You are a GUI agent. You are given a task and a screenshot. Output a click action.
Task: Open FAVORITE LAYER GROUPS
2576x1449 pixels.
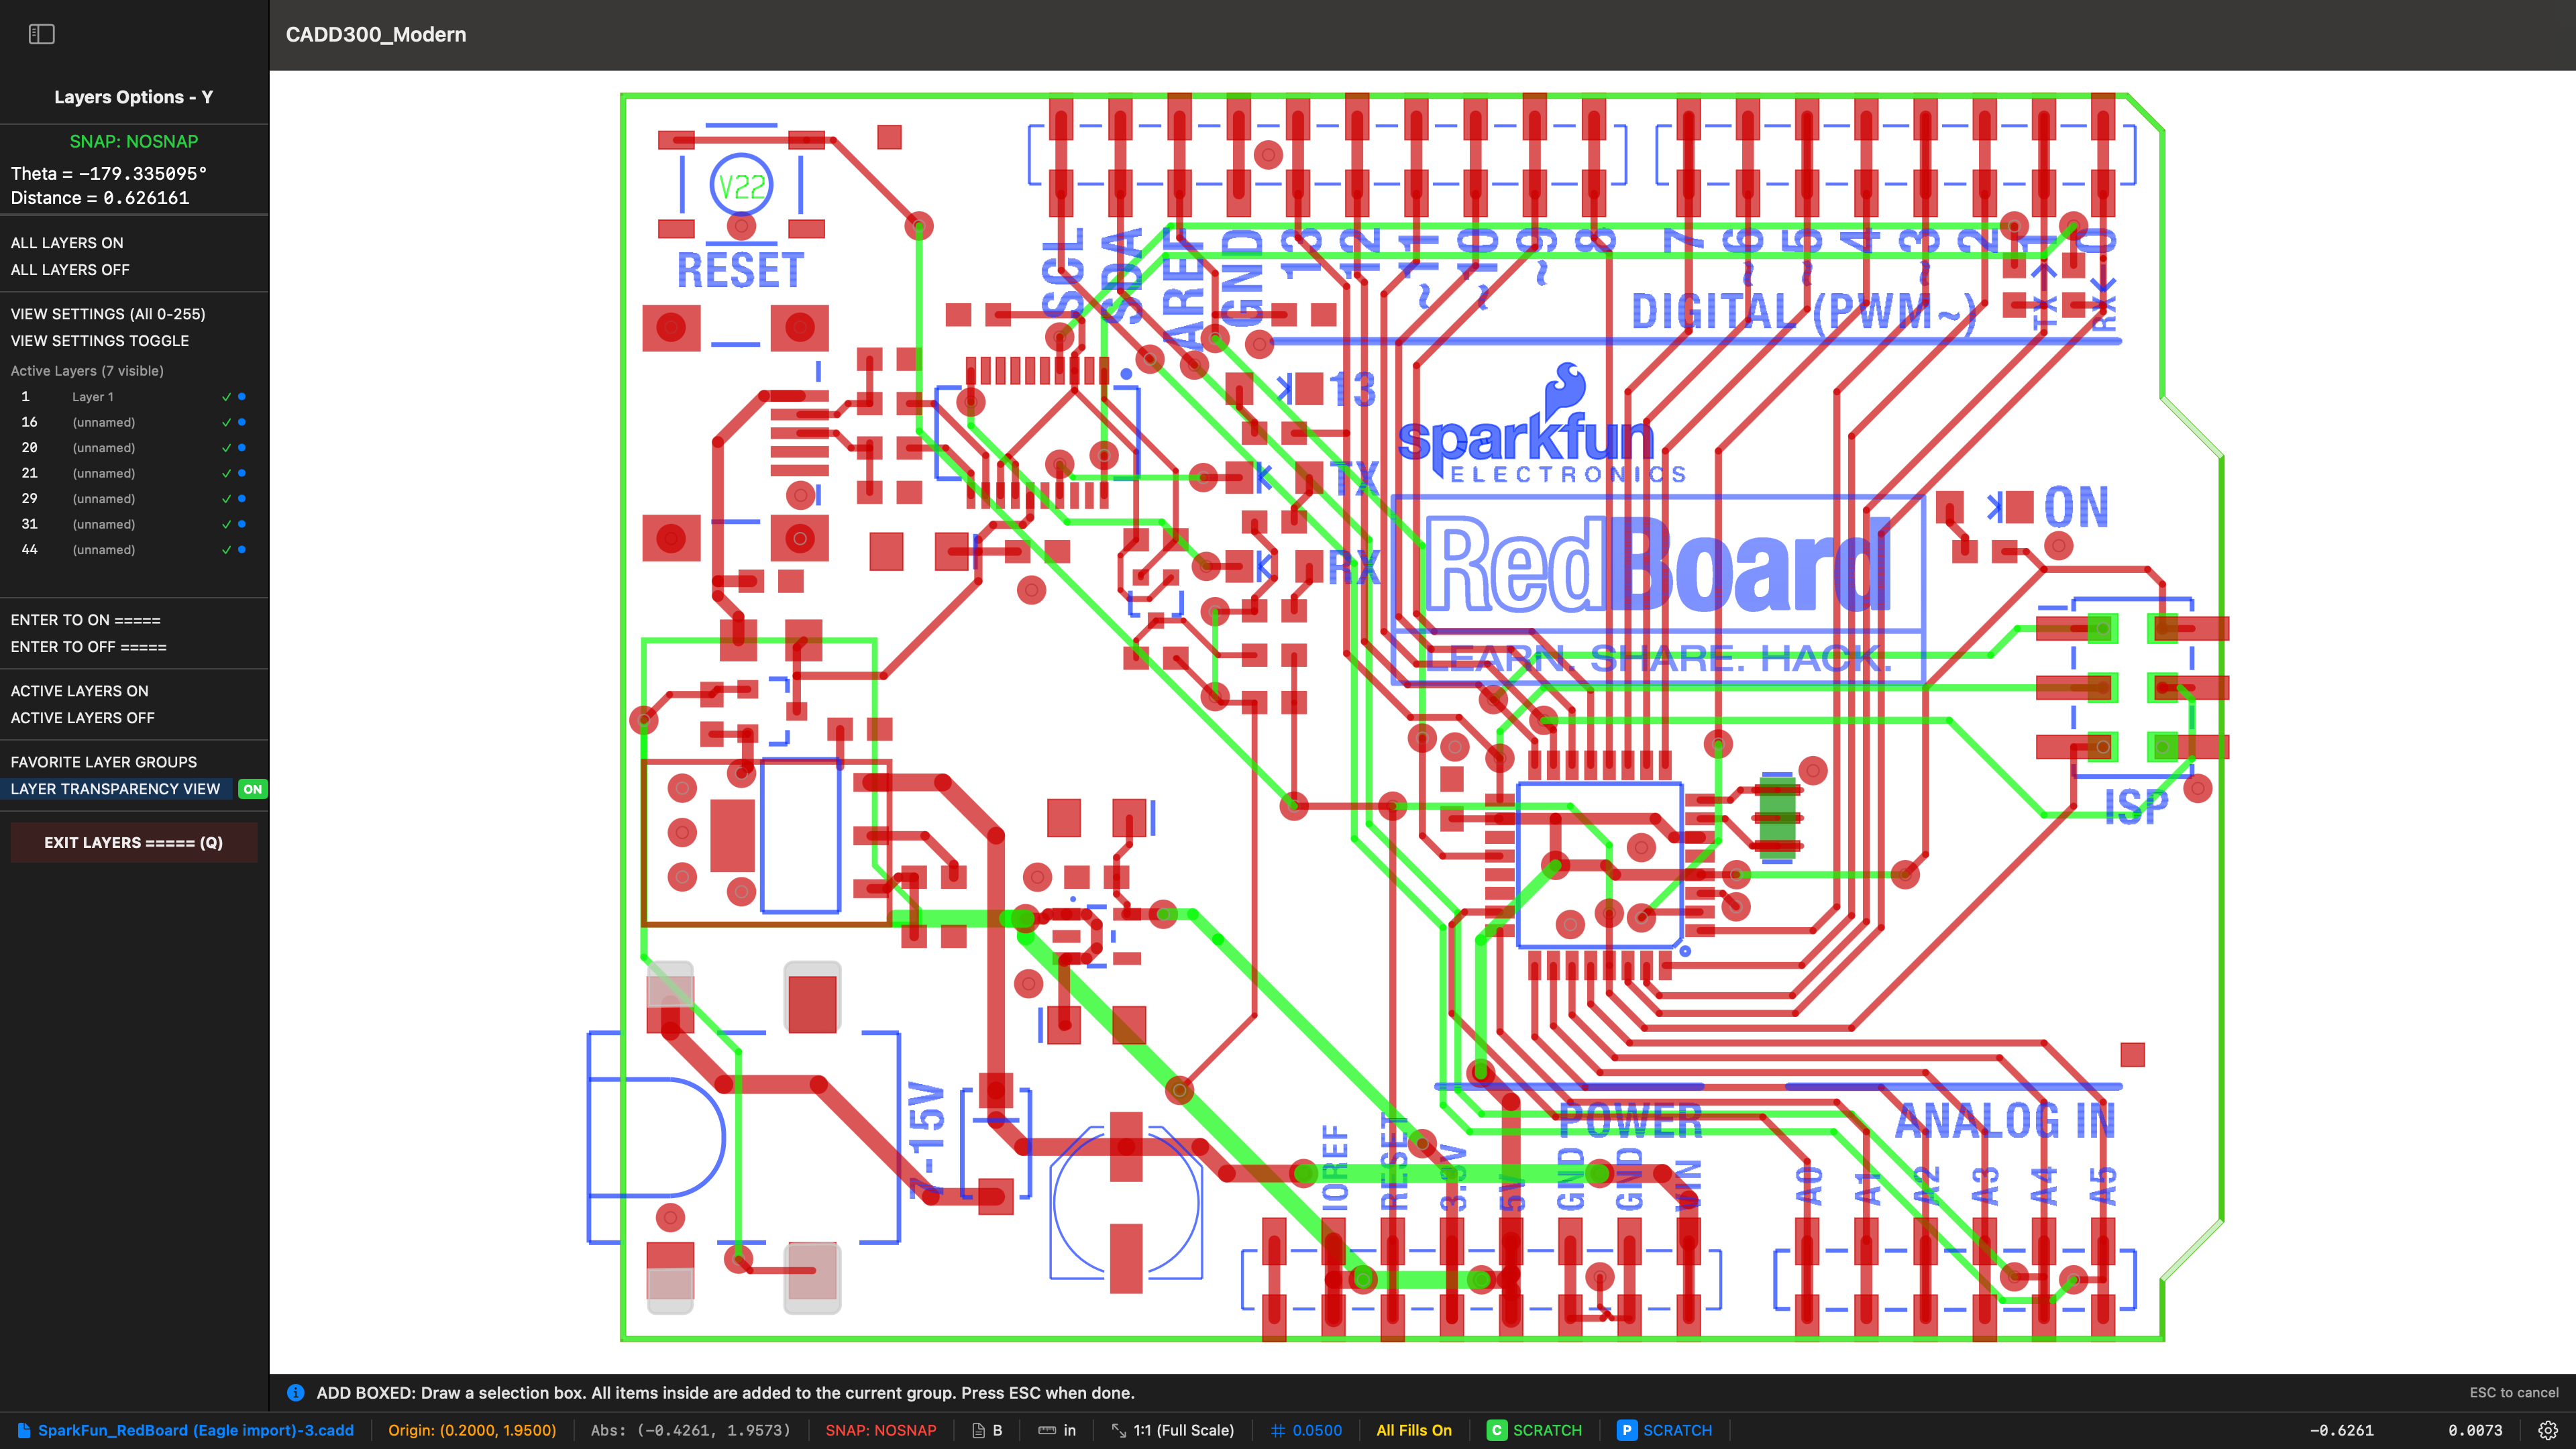point(104,762)
